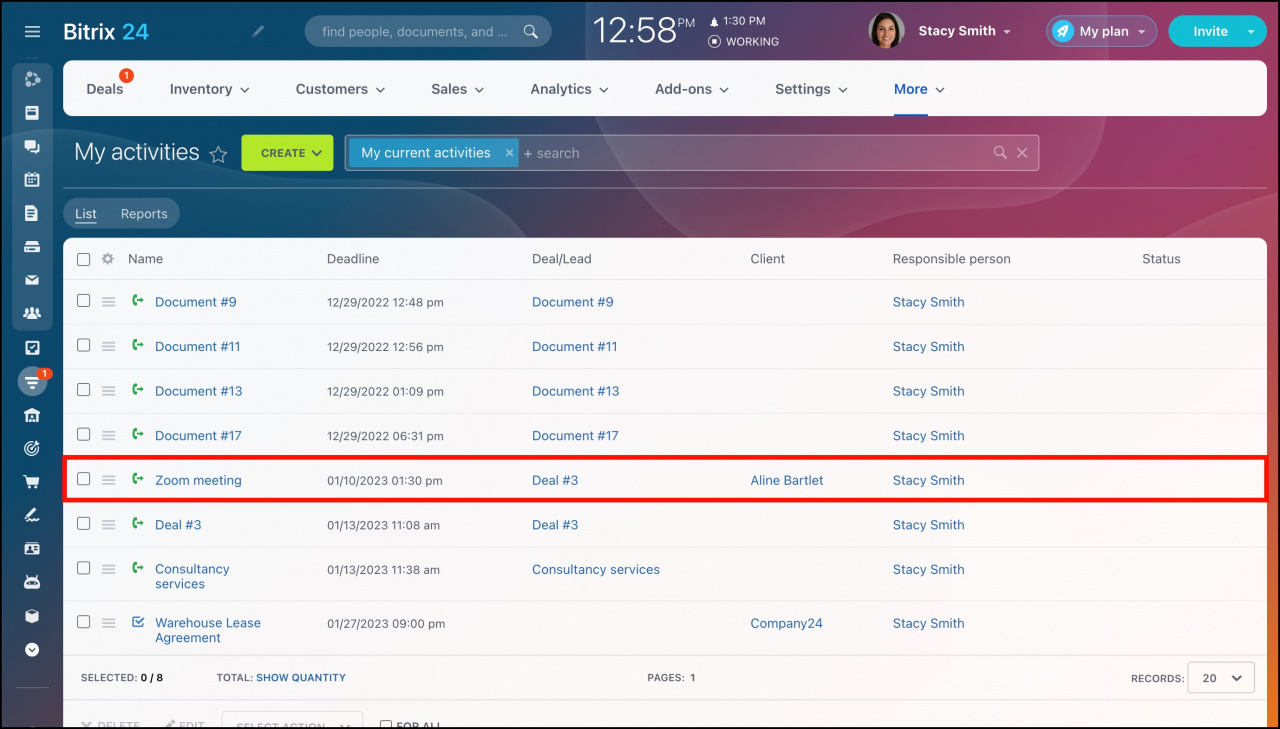Expand the Inventory menu
1280x729 pixels.
pos(210,89)
